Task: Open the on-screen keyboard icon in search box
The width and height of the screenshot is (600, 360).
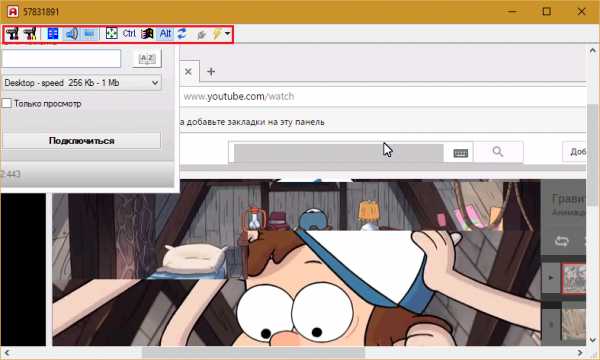Action: 460,153
